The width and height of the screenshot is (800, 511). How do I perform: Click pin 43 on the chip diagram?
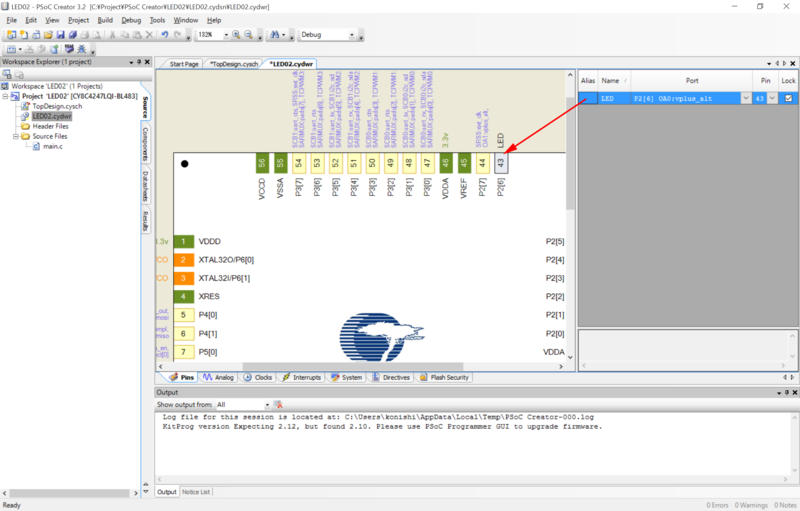click(501, 163)
